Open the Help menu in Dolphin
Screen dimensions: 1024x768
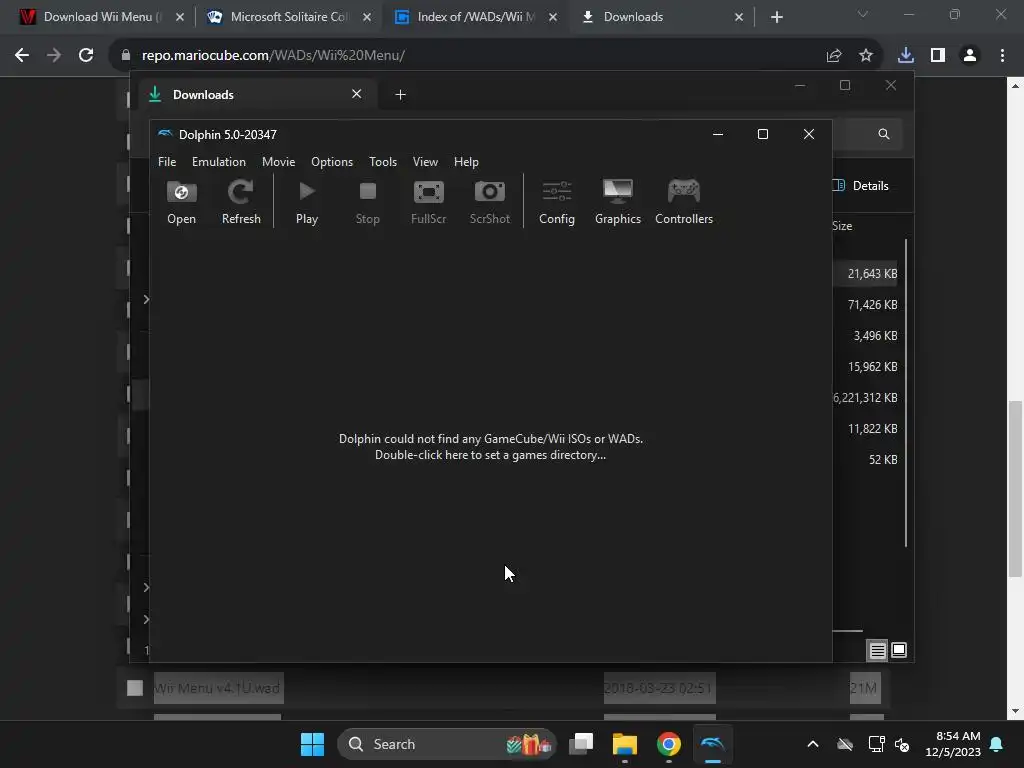(466, 161)
